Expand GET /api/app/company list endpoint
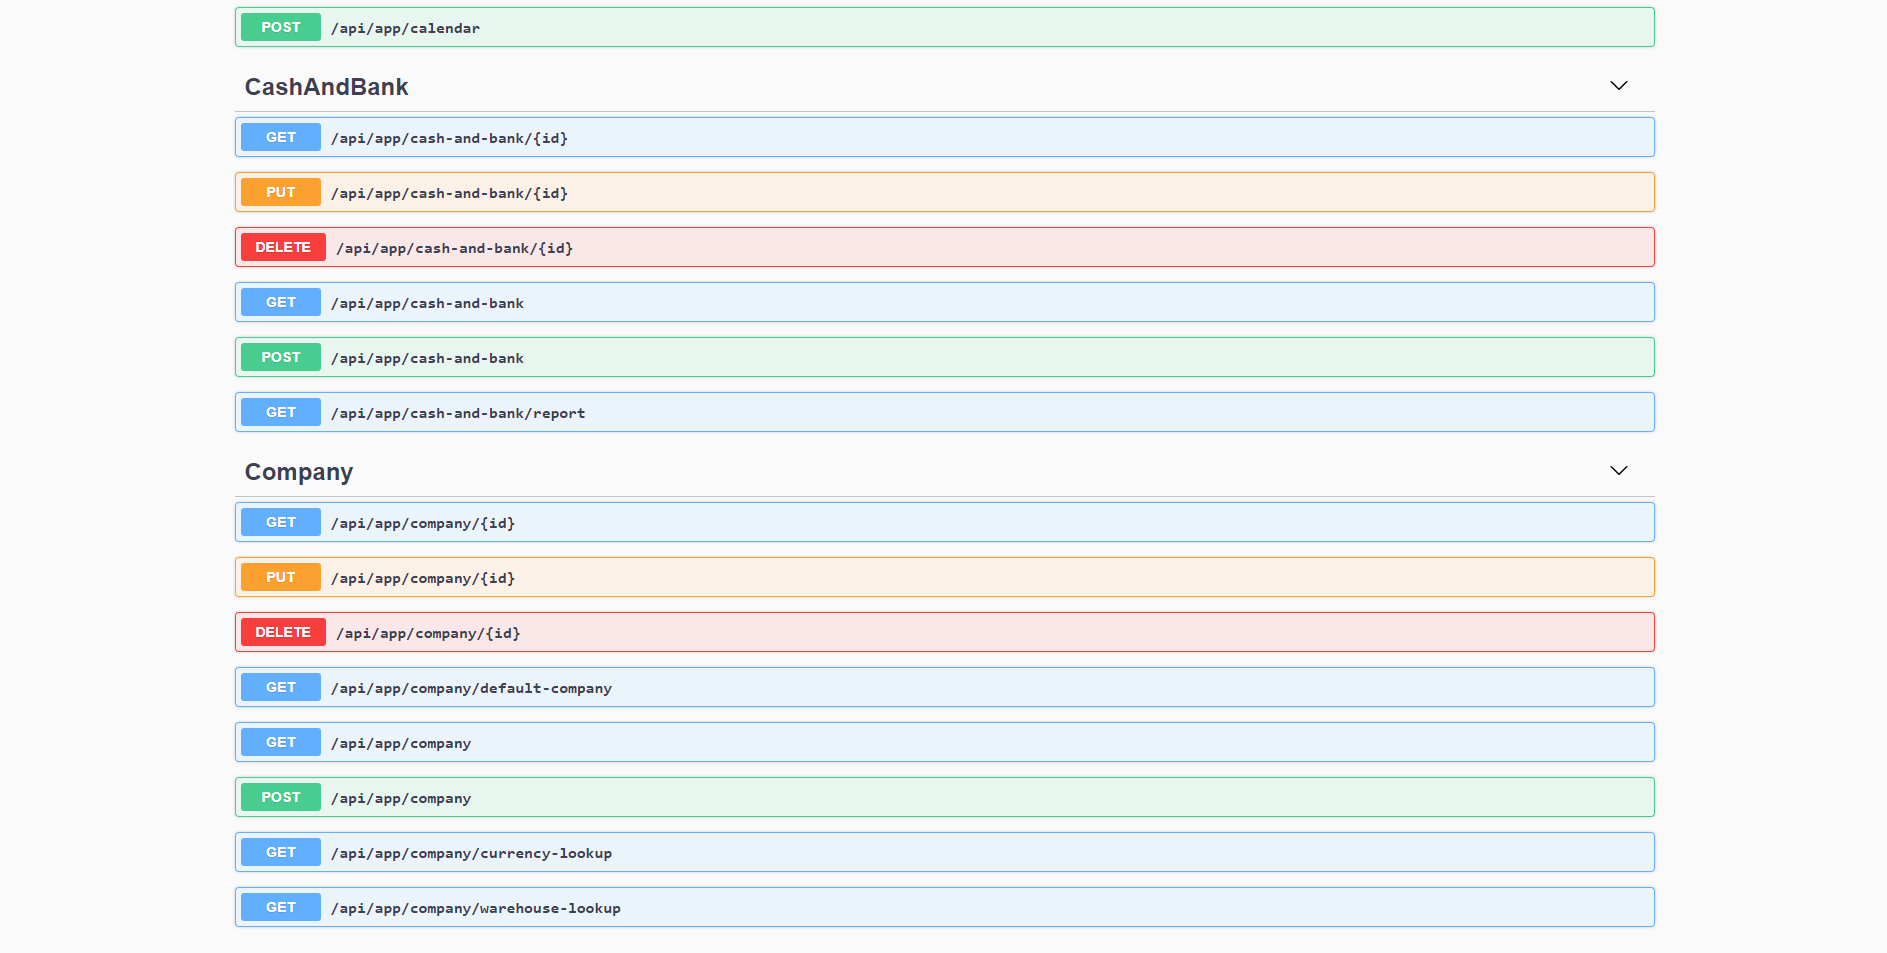The width and height of the screenshot is (1887, 953). [401, 743]
